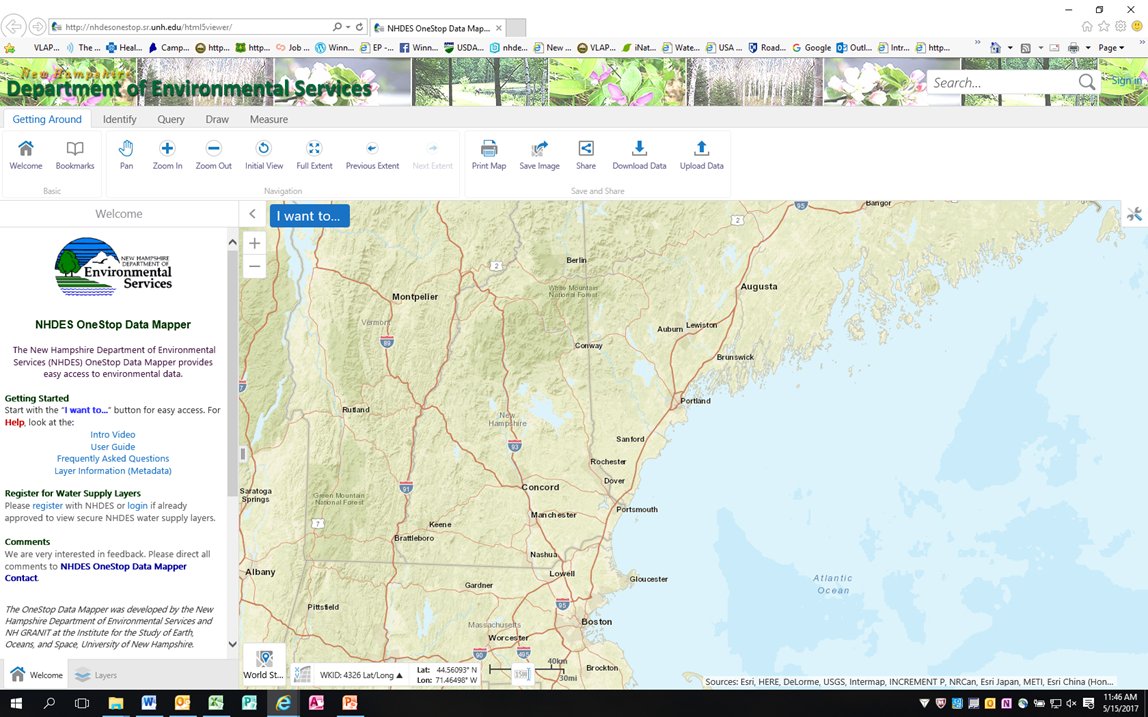Open the map tools wrench icon
Viewport: 1148px width, 717px height.
point(1134,214)
